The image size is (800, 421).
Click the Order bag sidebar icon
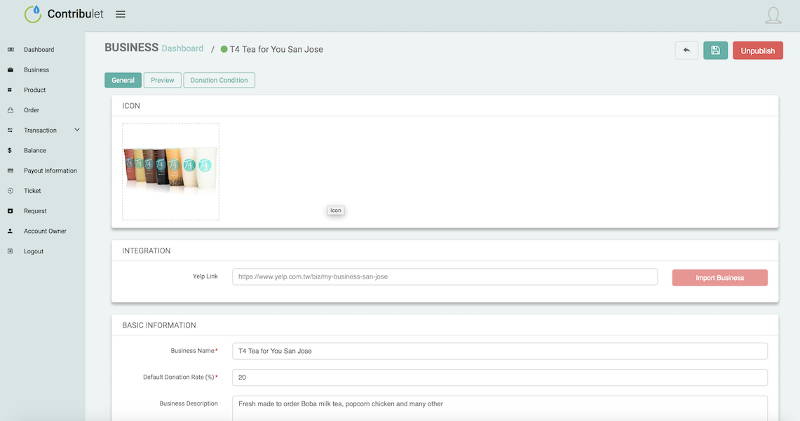click(x=10, y=110)
